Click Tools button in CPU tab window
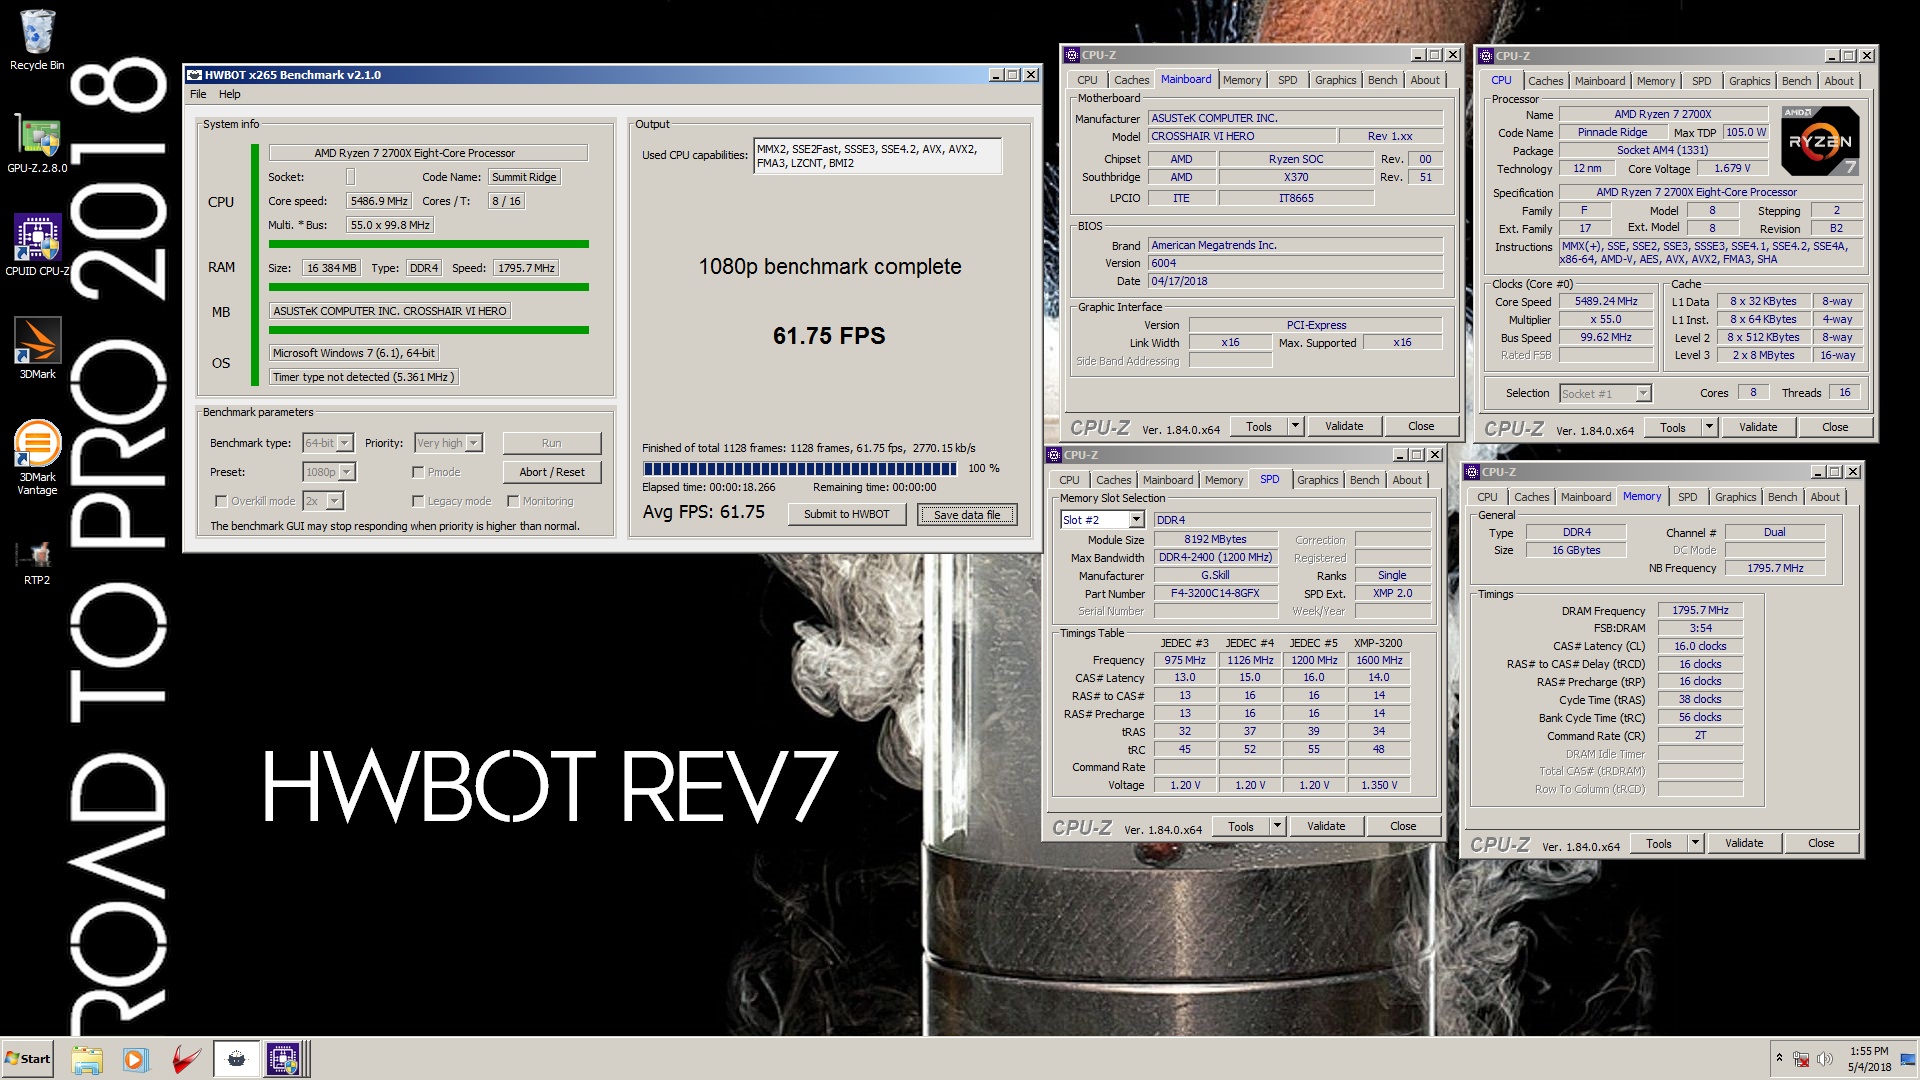Viewport: 1920px width, 1080px height. pos(1673,427)
